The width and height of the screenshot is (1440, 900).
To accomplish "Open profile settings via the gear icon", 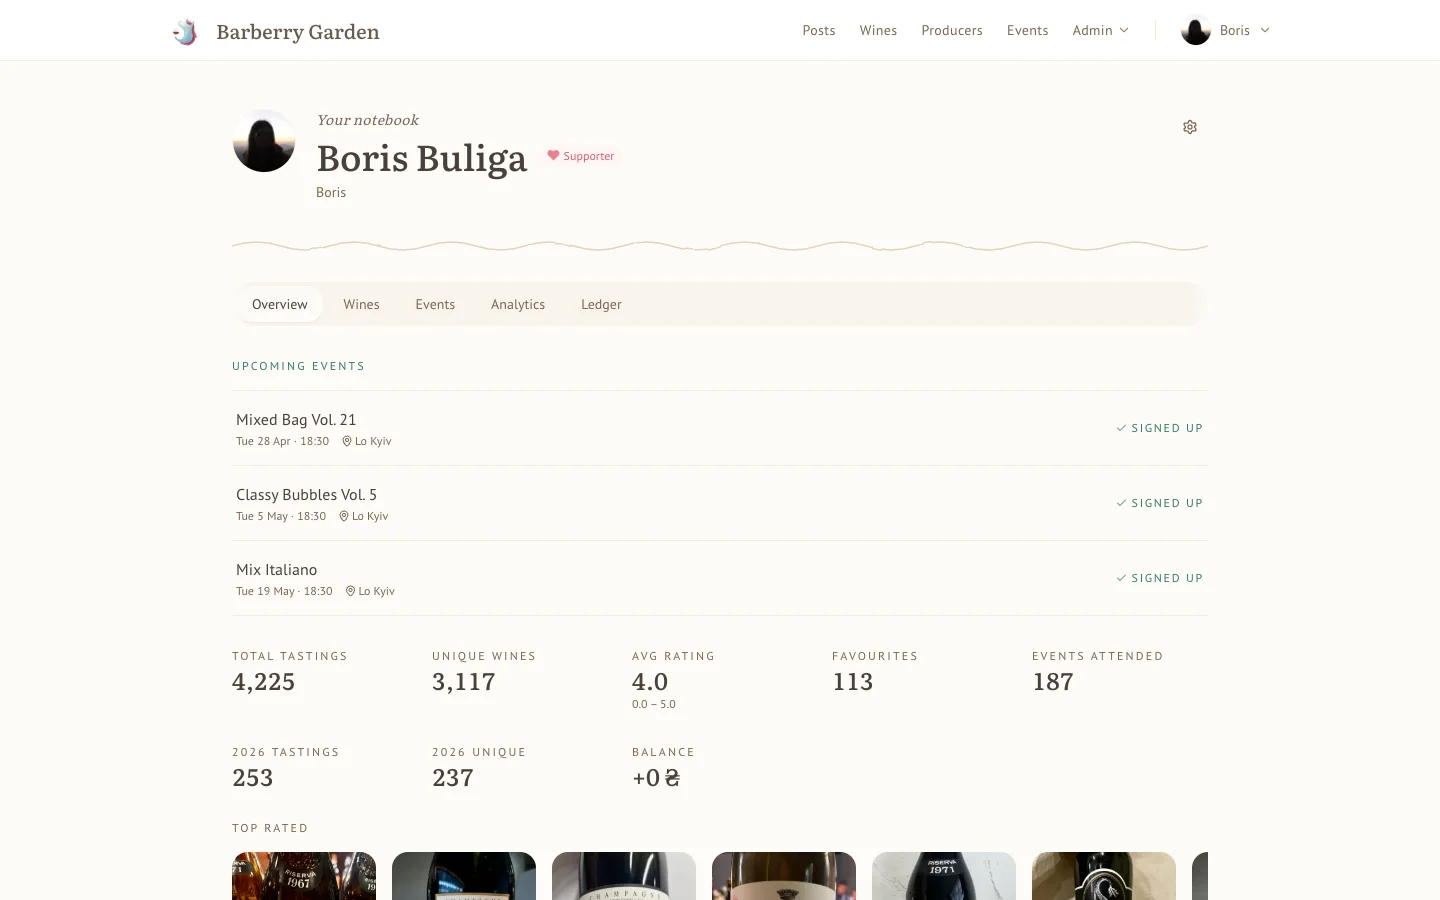I will click(1189, 127).
